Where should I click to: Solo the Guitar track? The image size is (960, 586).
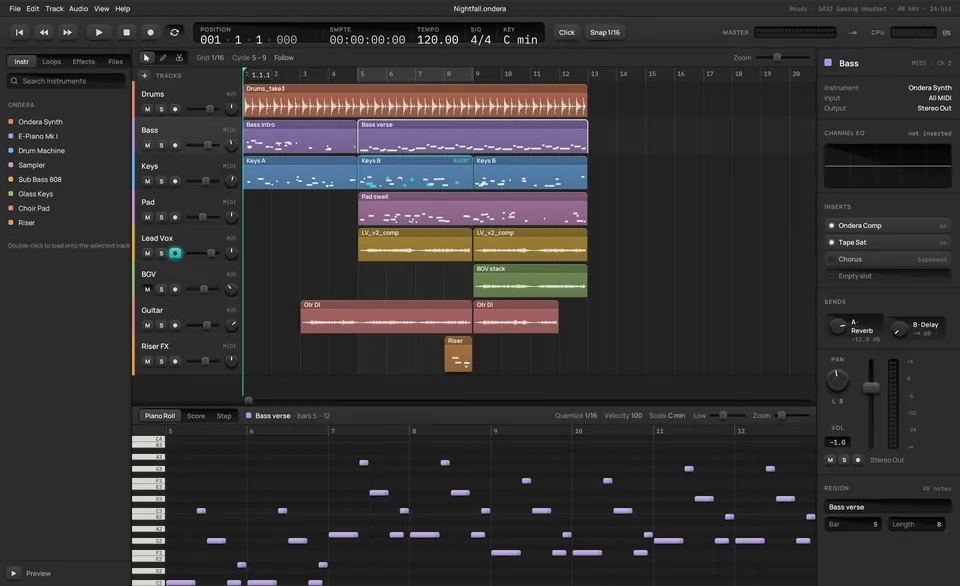click(161, 325)
